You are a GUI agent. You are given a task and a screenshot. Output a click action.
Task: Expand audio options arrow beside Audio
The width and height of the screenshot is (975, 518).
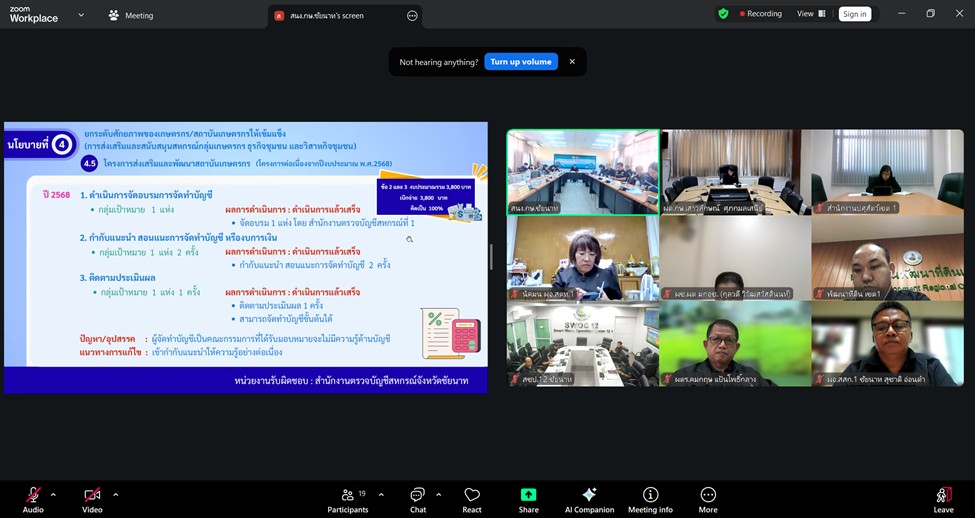(x=53, y=495)
